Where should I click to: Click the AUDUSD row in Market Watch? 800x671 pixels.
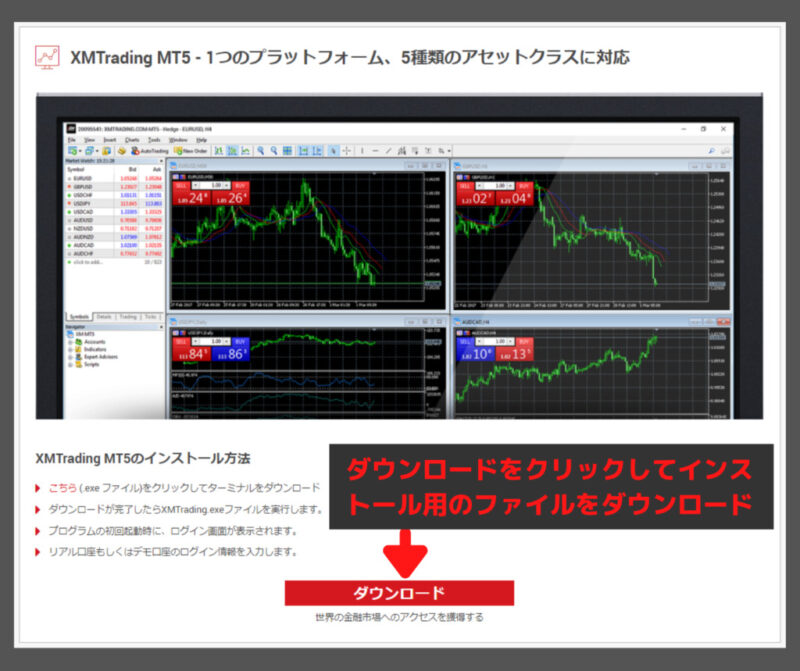click(114, 220)
